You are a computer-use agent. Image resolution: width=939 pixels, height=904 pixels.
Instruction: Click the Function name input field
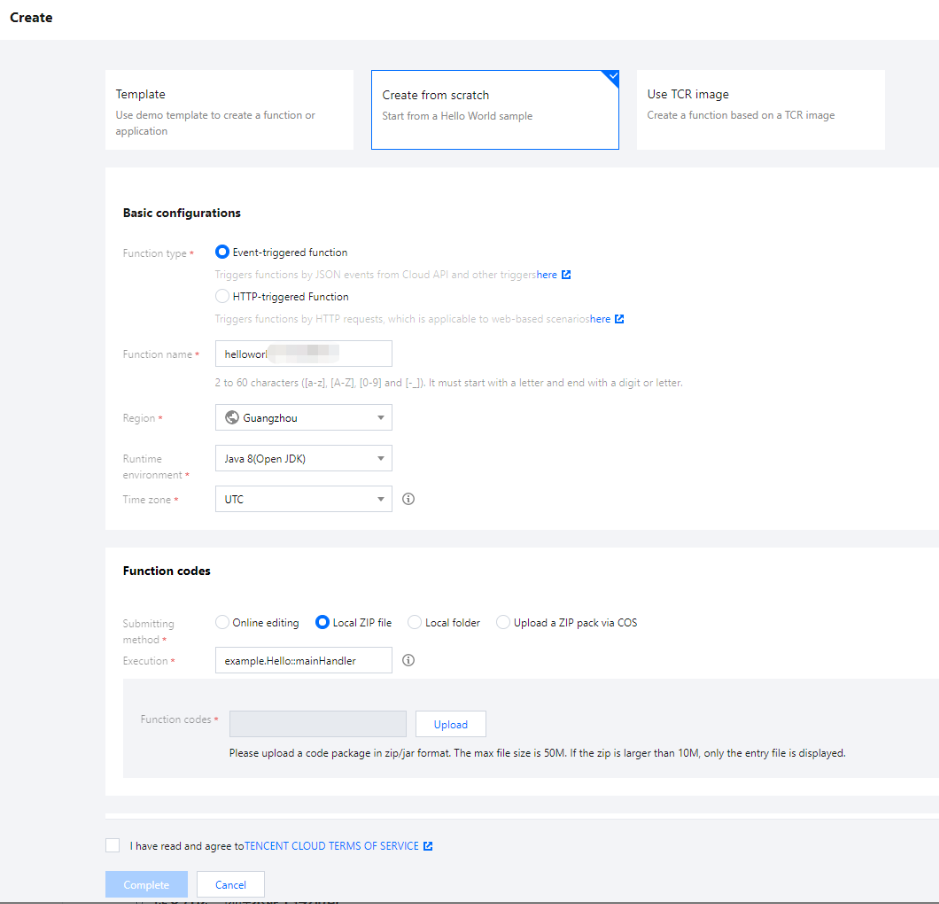click(303, 354)
